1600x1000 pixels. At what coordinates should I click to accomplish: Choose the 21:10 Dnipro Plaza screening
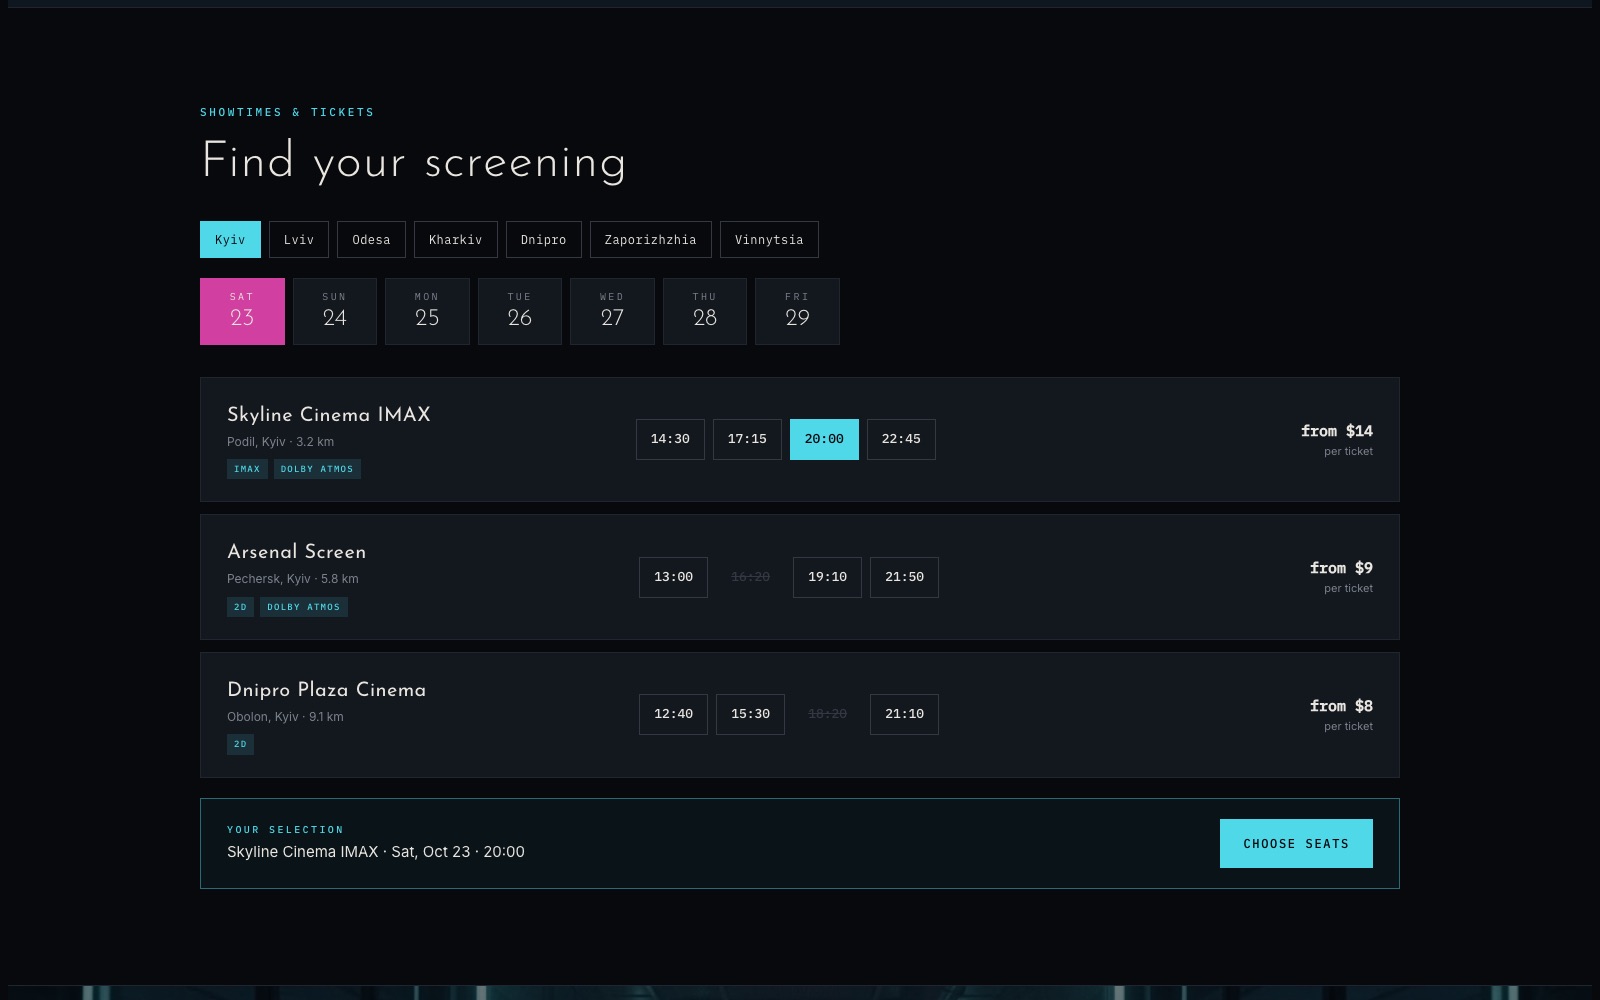pos(904,714)
